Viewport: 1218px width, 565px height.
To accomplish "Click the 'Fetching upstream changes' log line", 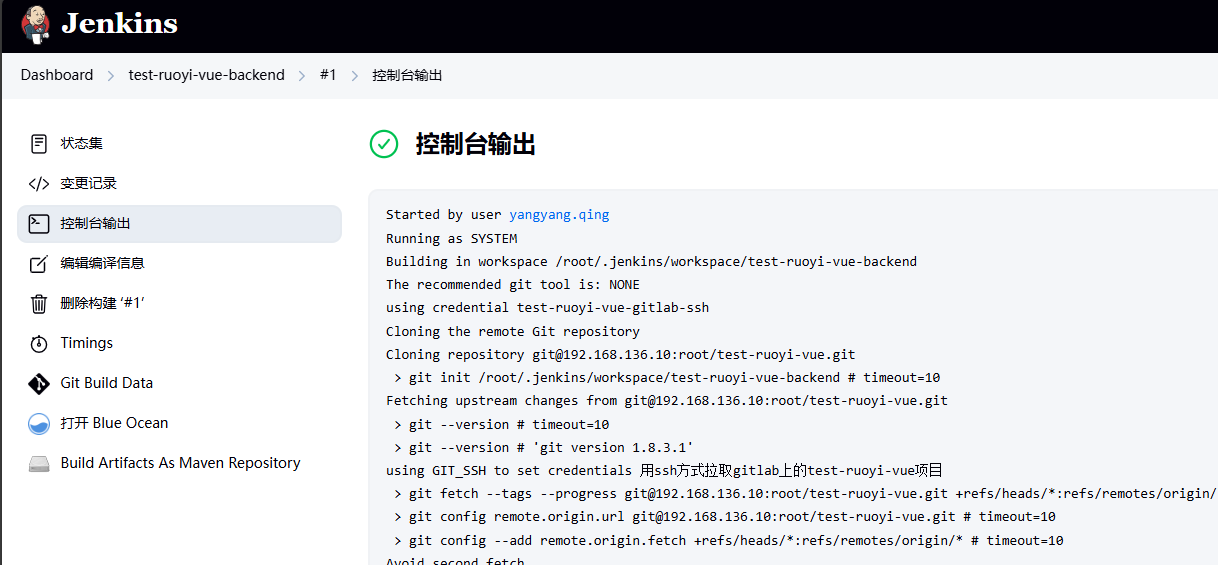I will (667, 400).
